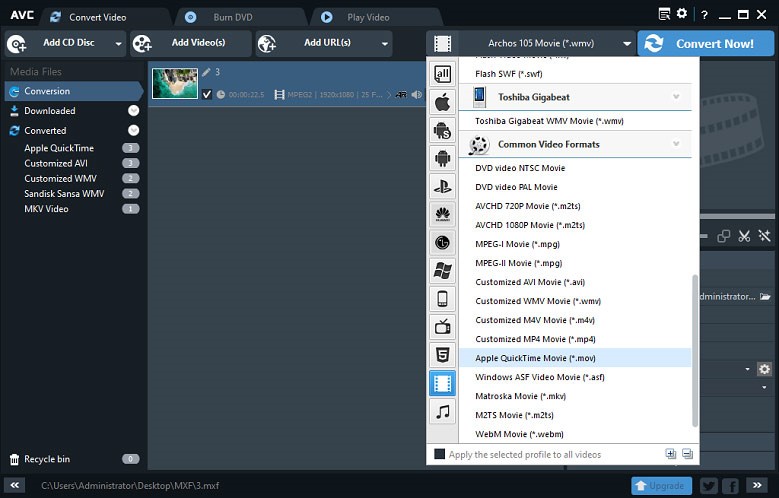Open the scissors clip tool
This screenshot has height=498, width=779.
click(744, 236)
